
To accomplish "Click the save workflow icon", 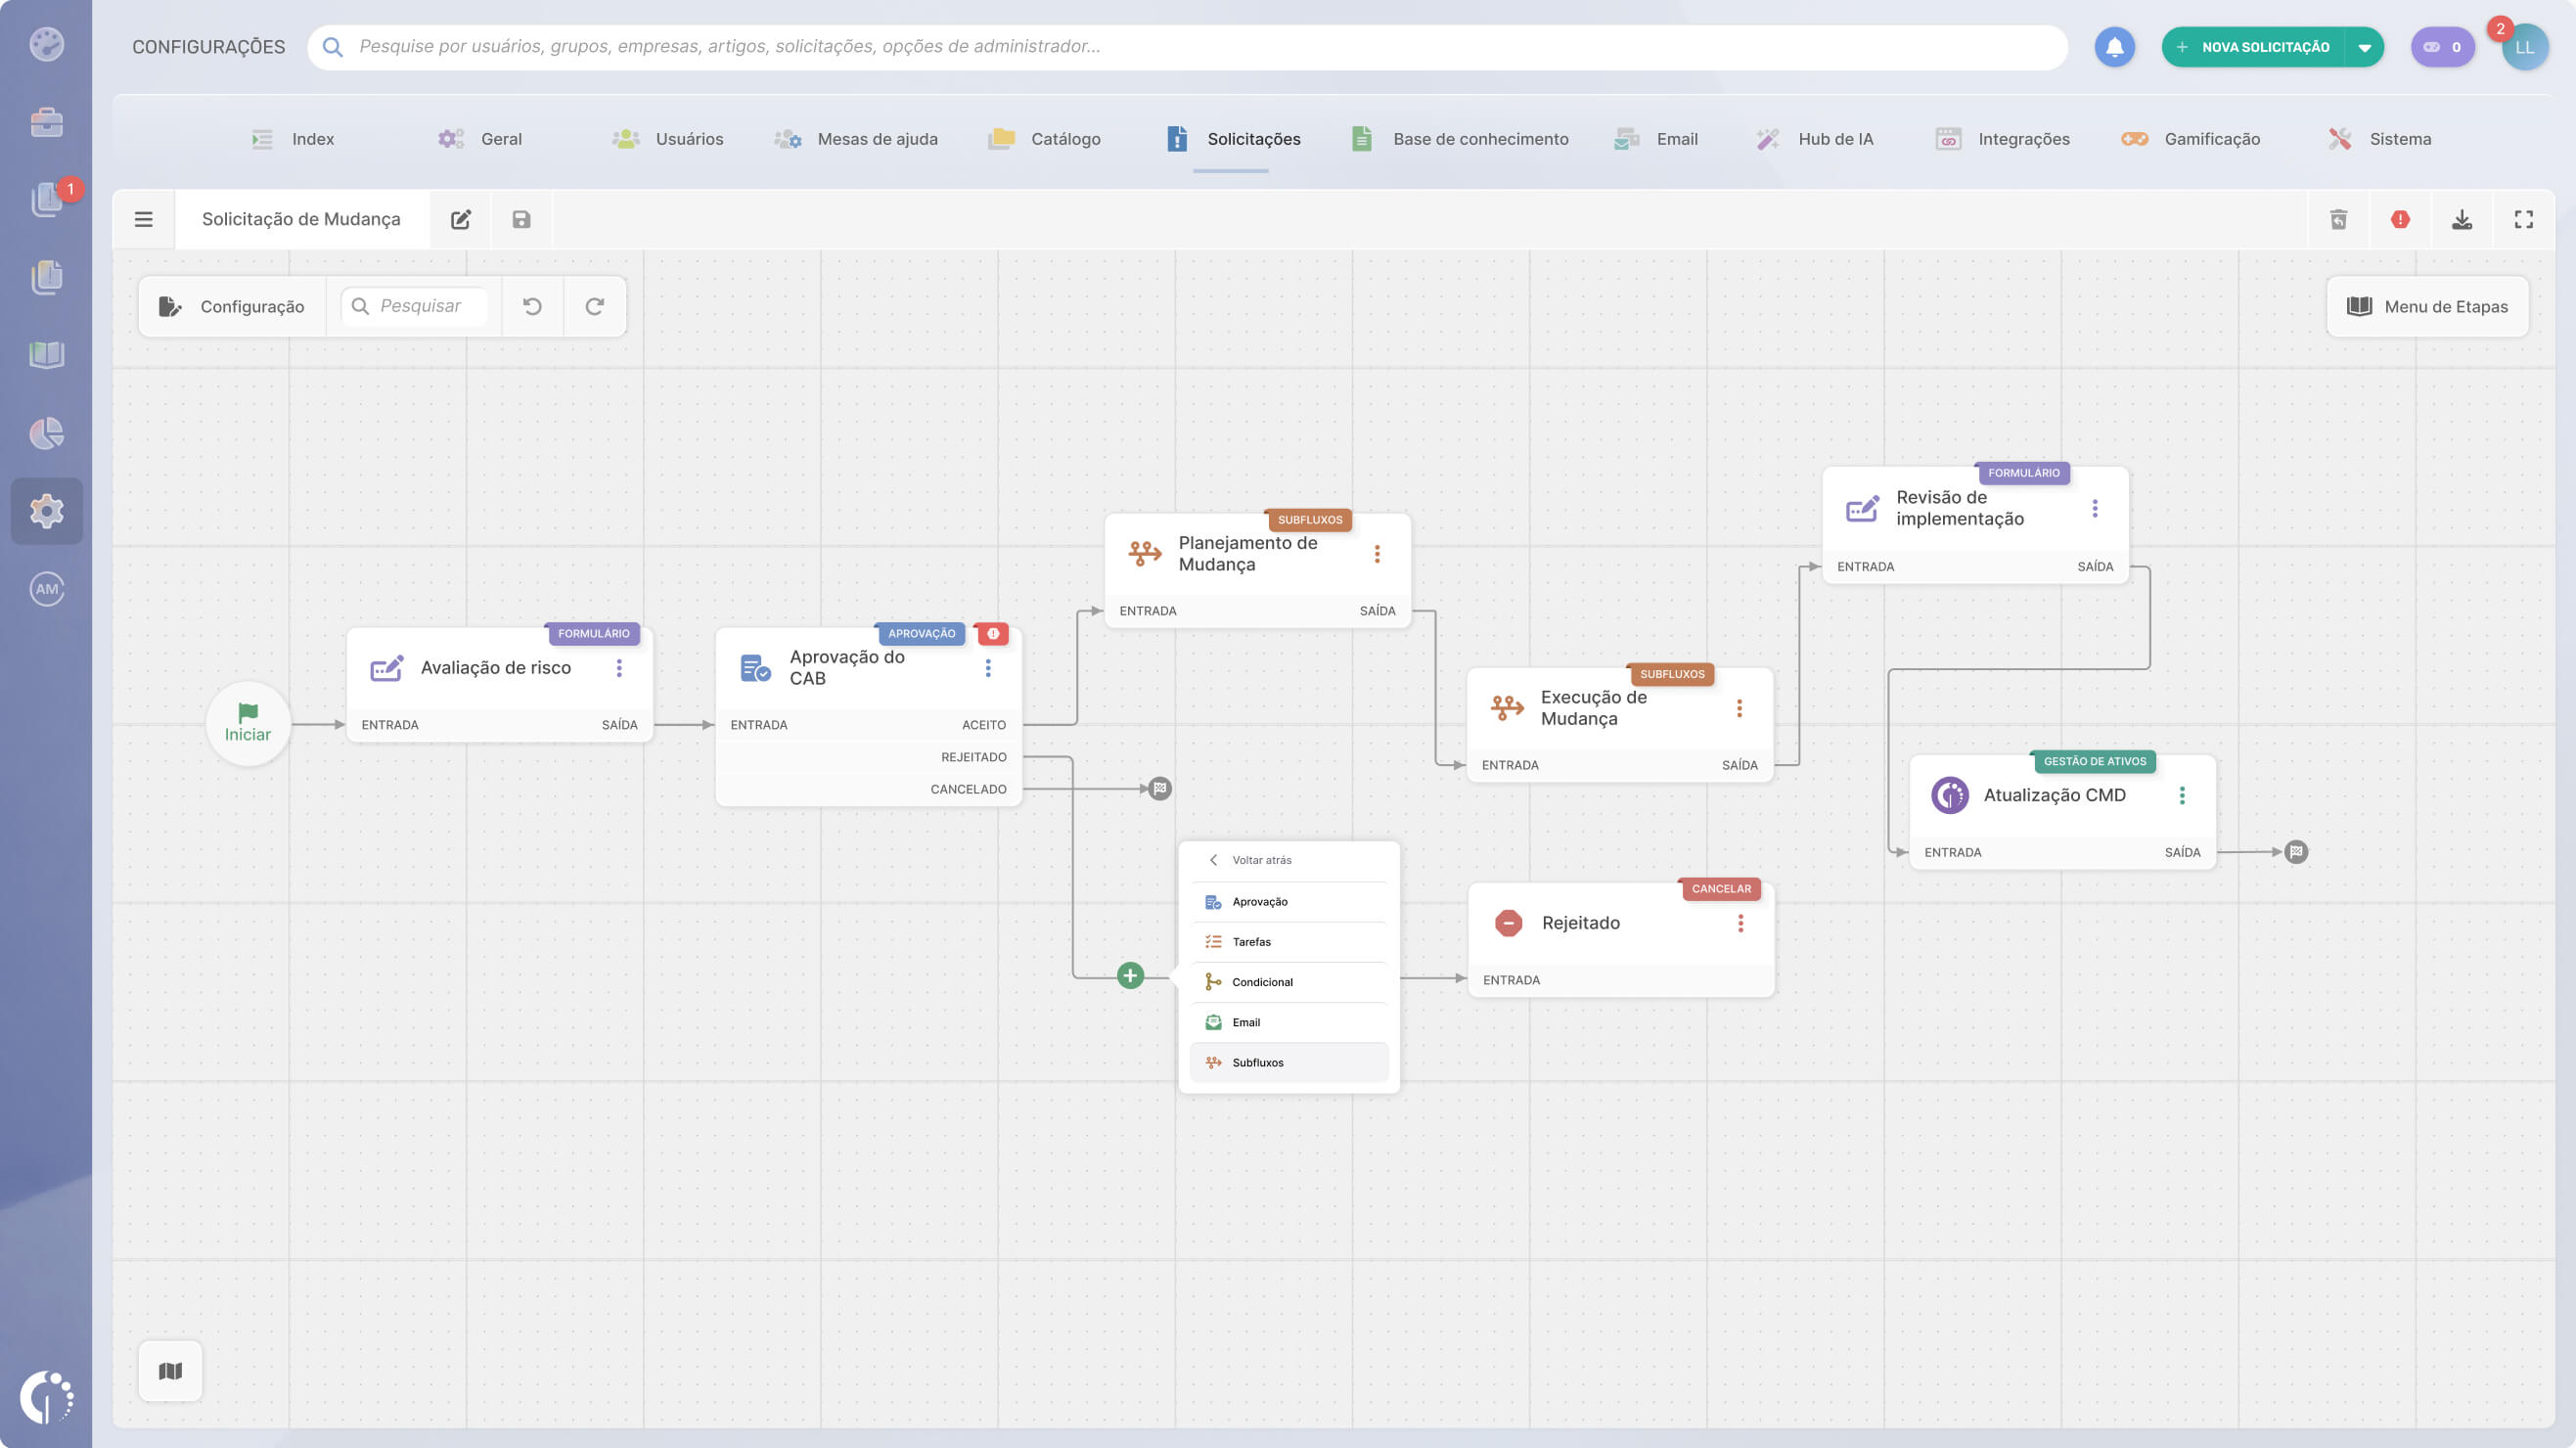I will [521, 219].
